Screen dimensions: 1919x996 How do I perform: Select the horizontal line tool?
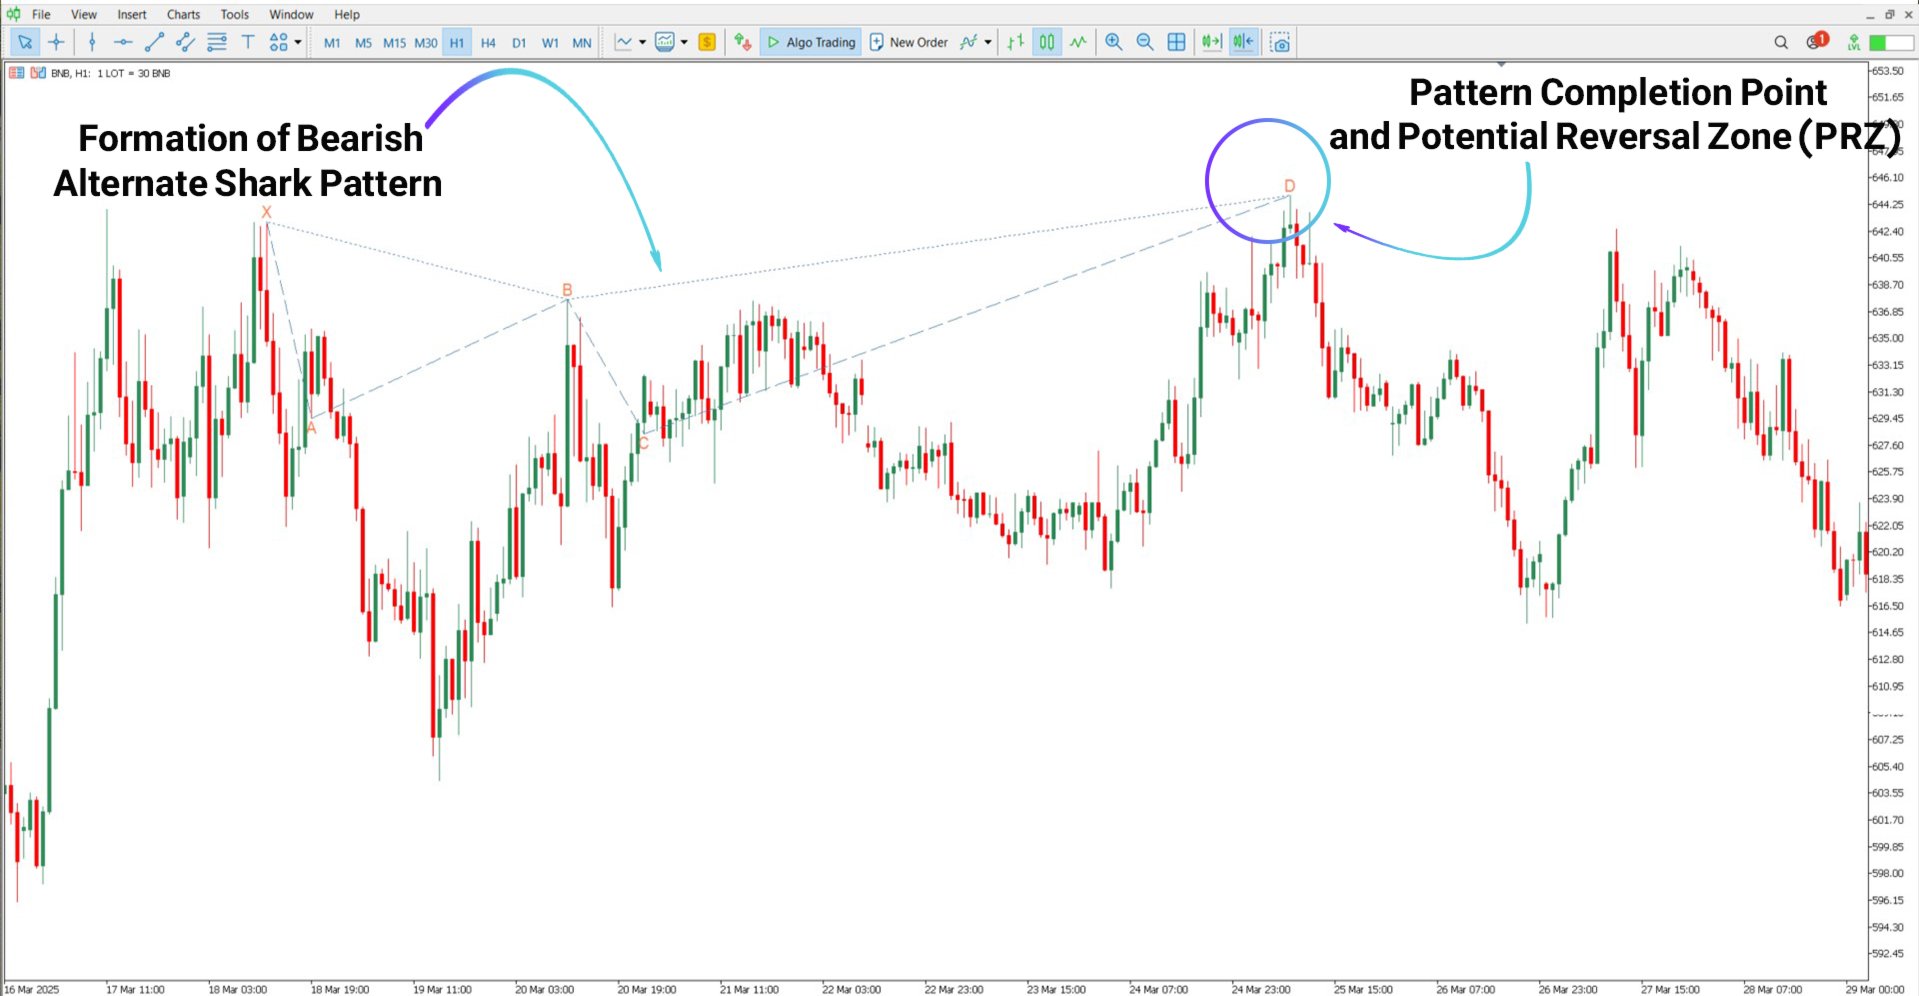123,42
